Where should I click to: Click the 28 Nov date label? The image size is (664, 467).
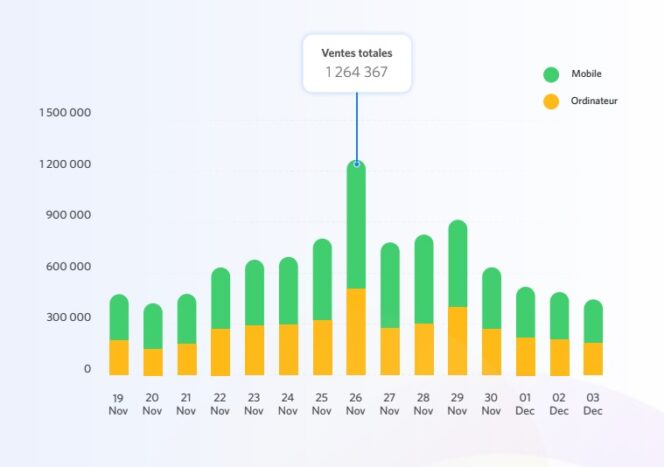(x=423, y=405)
